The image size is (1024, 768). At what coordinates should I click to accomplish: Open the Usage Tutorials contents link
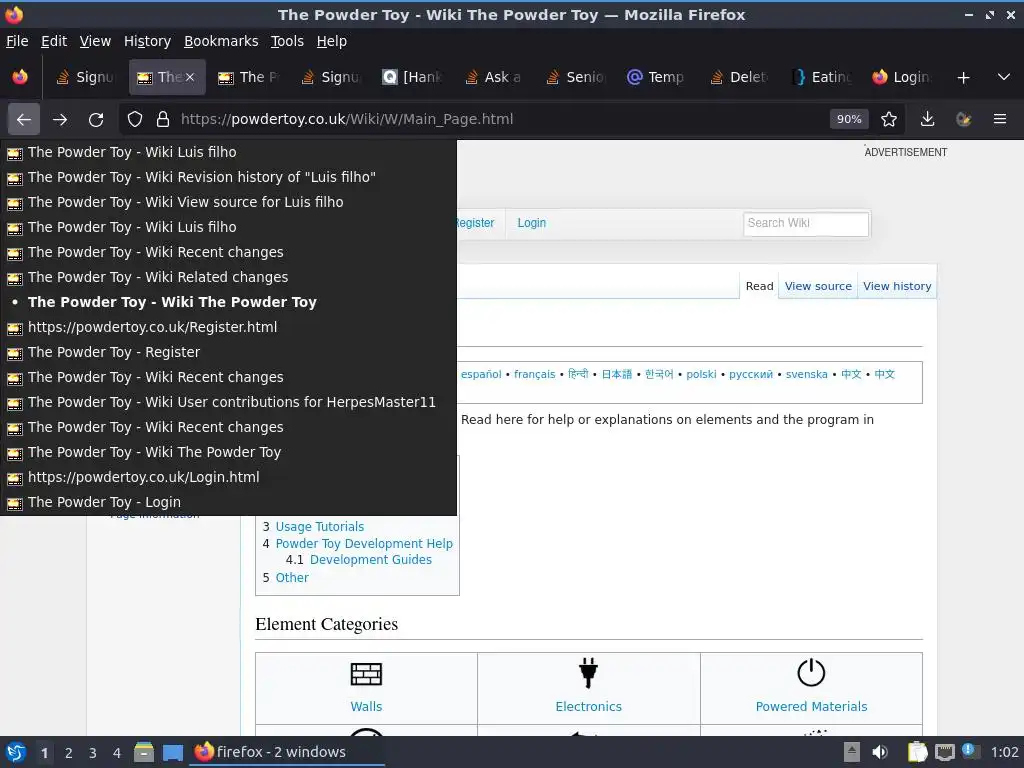[x=319, y=526]
